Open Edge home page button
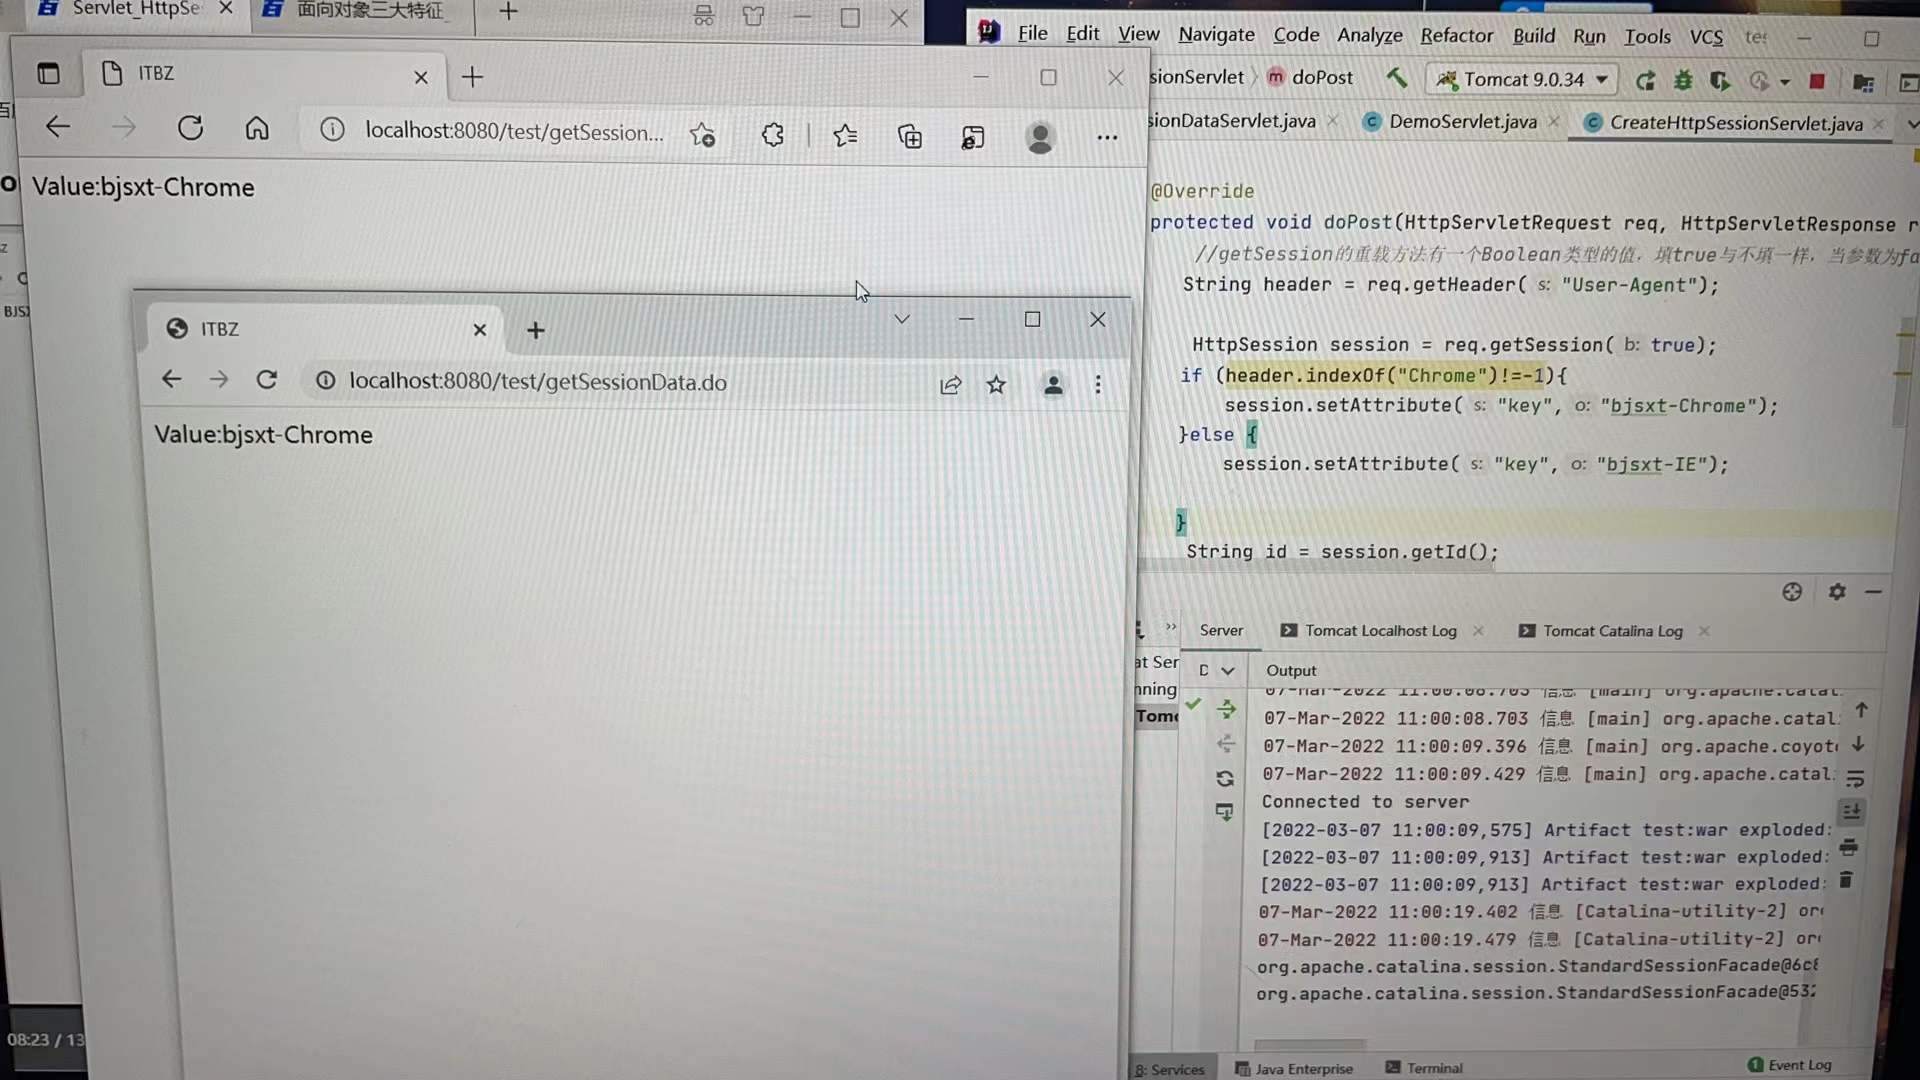The width and height of the screenshot is (1920, 1080). [x=257, y=128]
